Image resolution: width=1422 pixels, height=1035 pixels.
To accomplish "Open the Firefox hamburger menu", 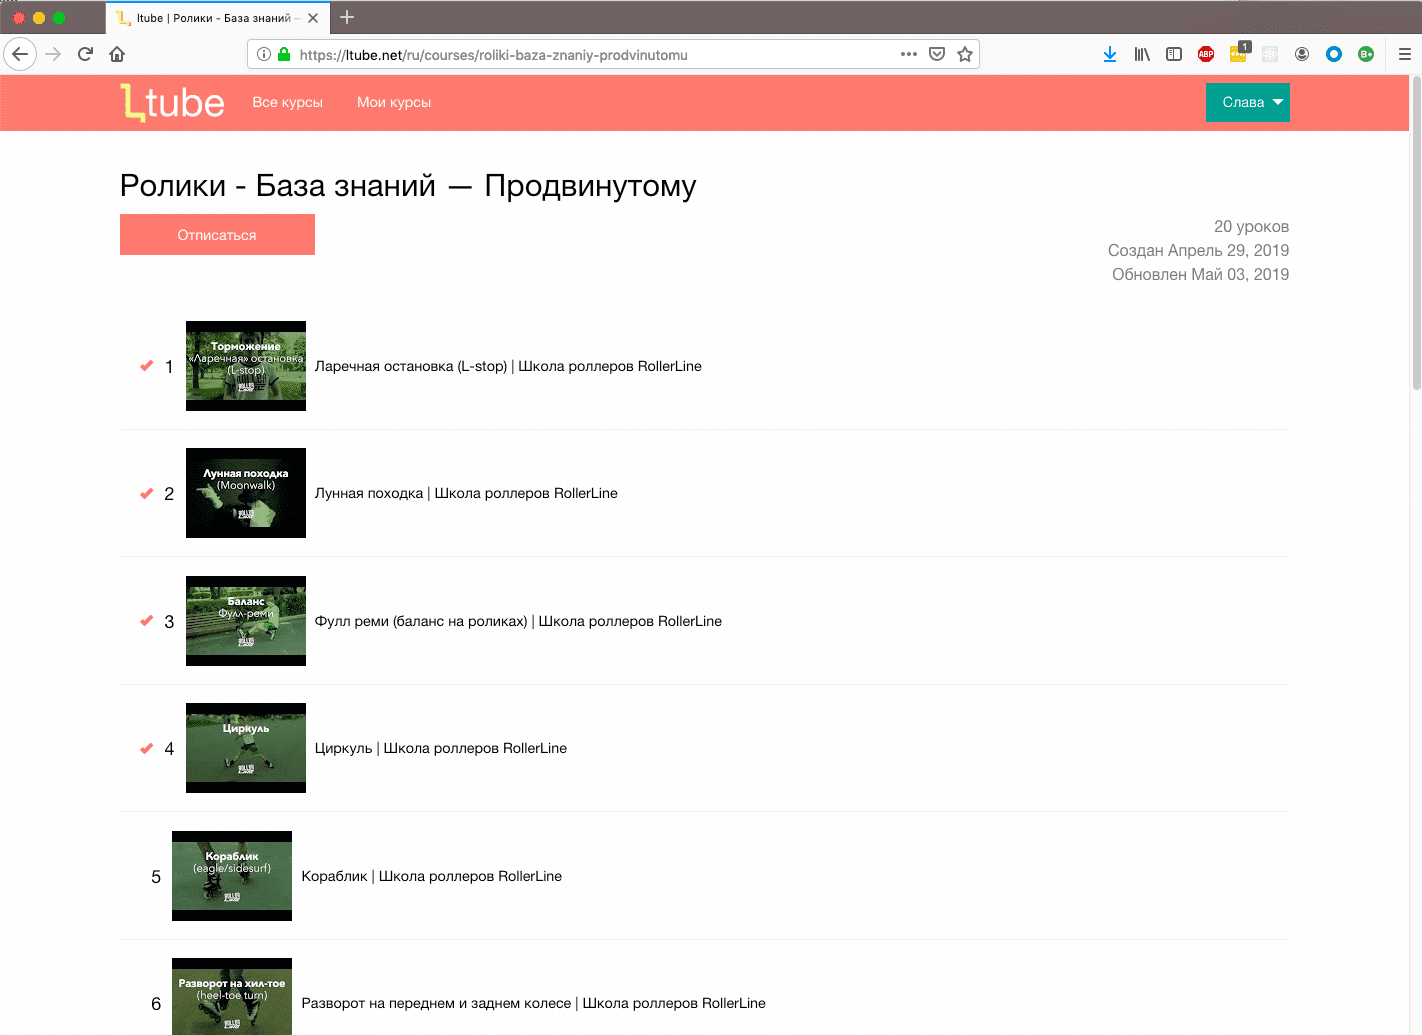I will [x=1404, y=54].
